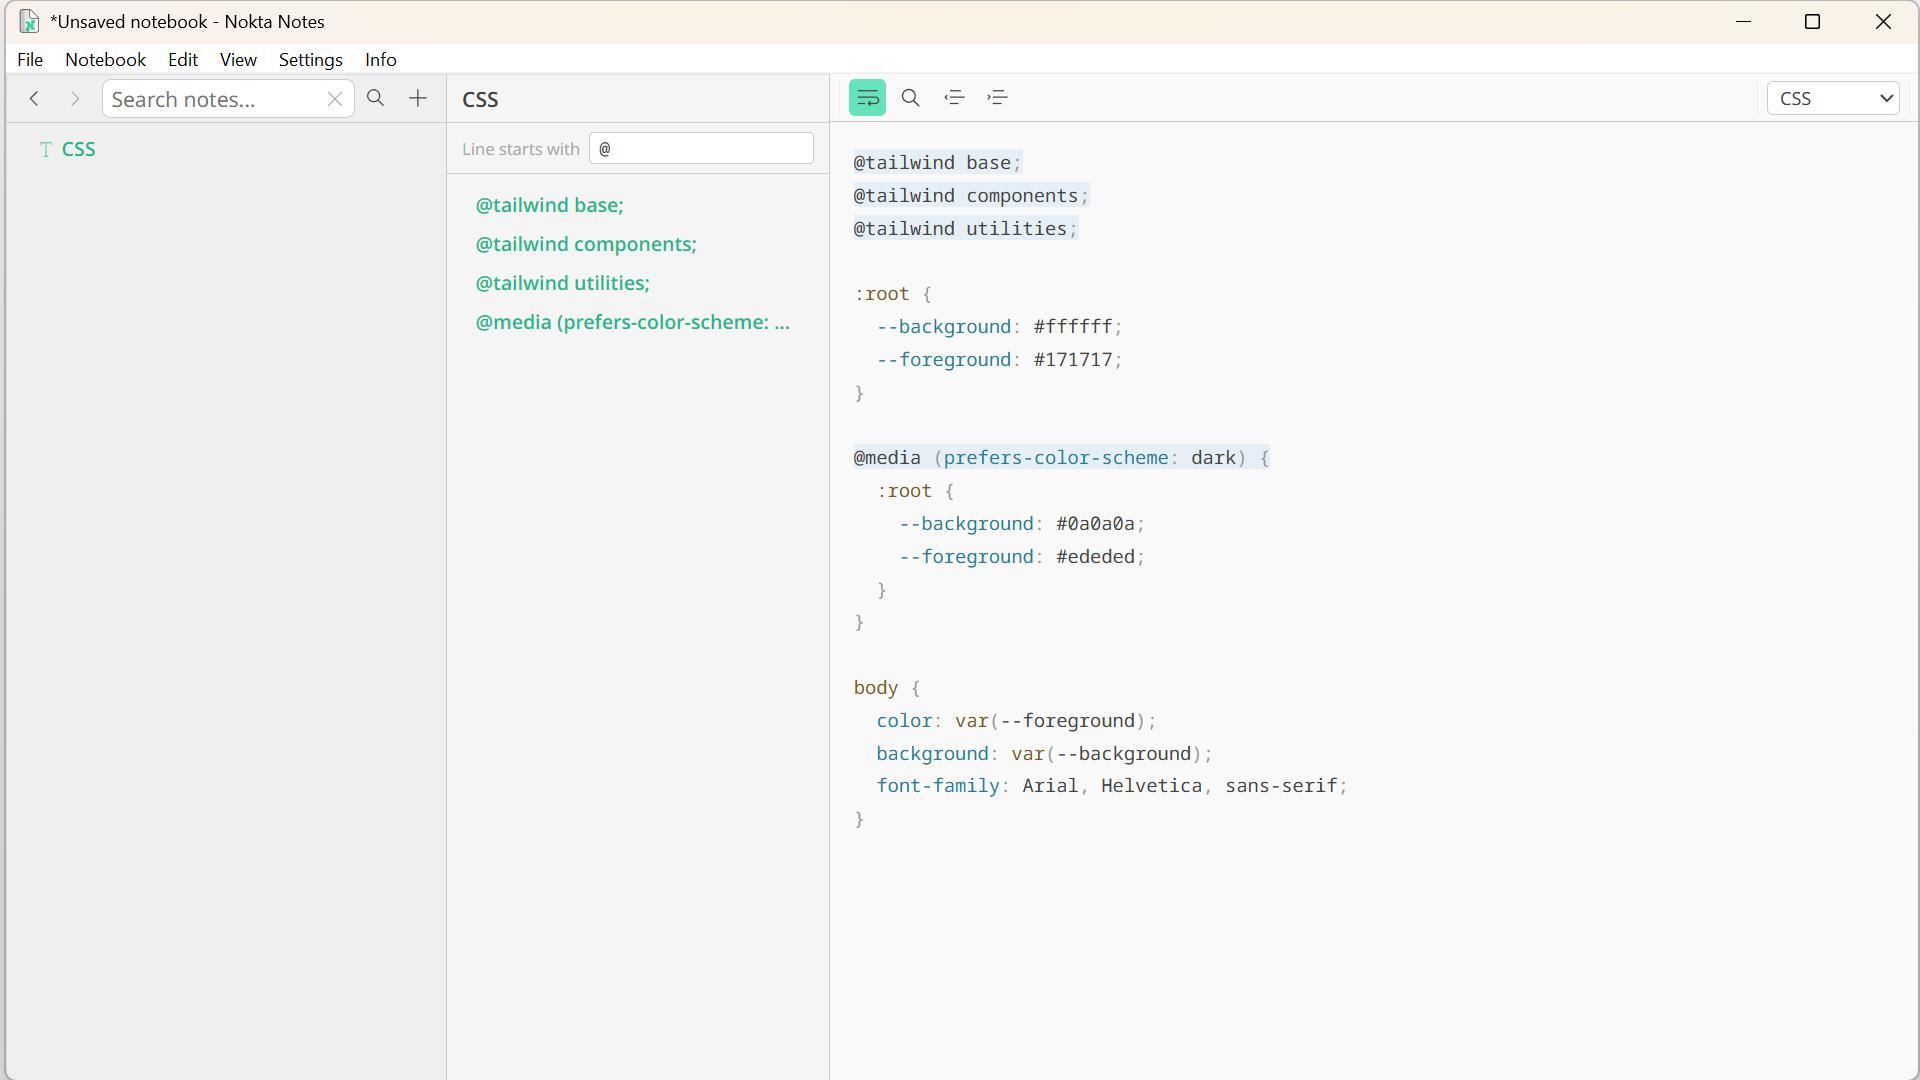Screen dimensions: 1920x1080
Task: Open the Settings menu
Action: (x=310, y=59)
